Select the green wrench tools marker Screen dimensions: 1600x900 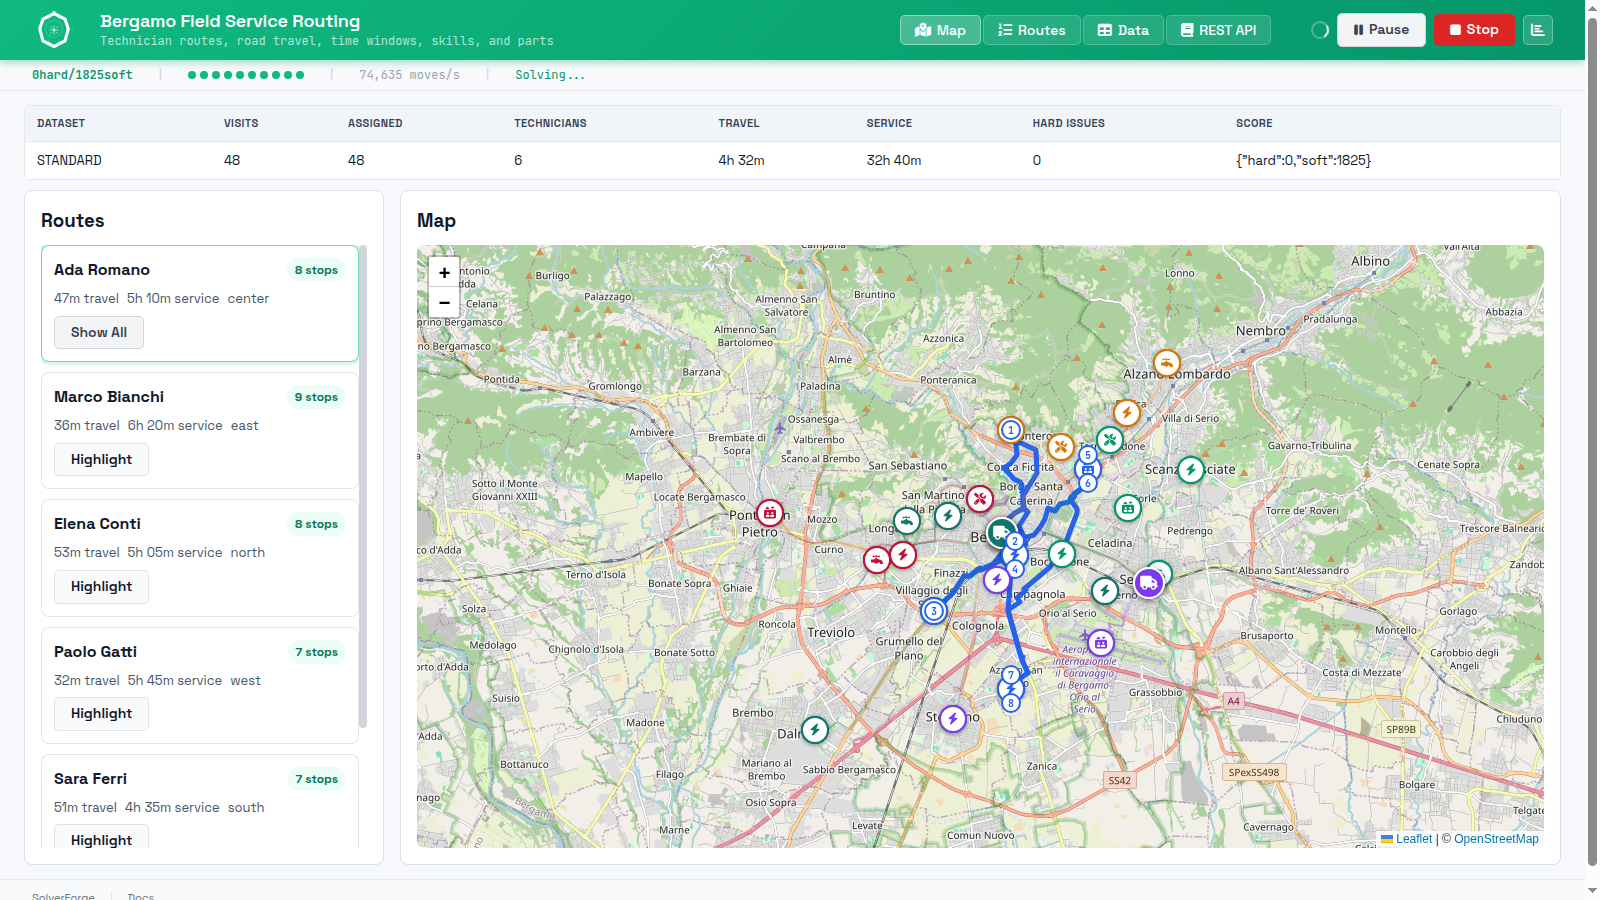point(1109,439)
